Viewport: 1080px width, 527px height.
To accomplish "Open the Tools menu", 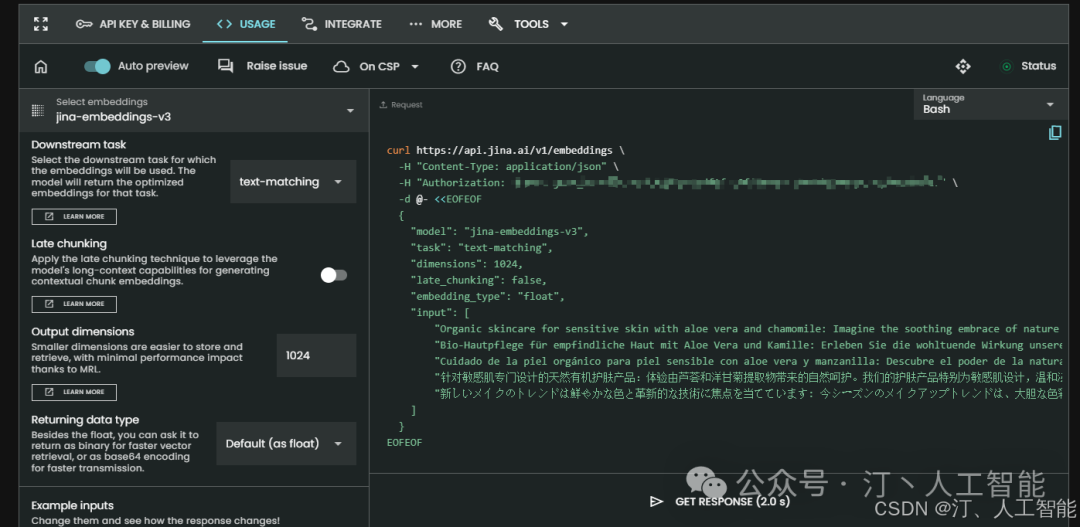I will [528, 24].
